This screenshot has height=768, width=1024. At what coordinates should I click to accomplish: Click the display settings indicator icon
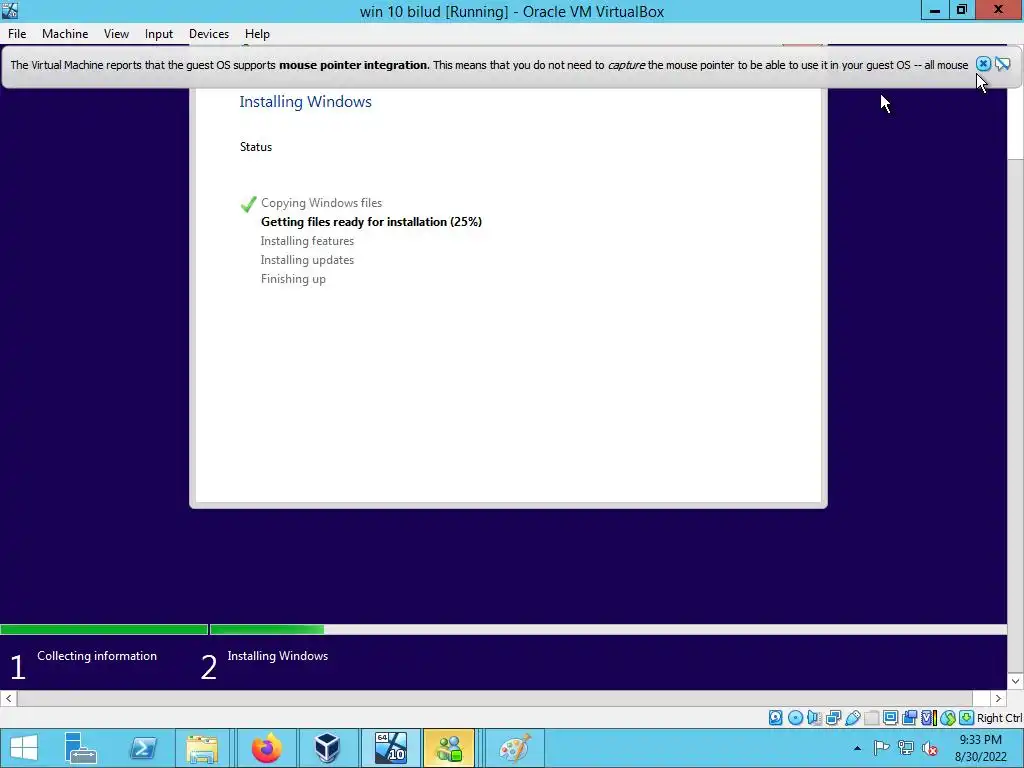tap(890, 718)
